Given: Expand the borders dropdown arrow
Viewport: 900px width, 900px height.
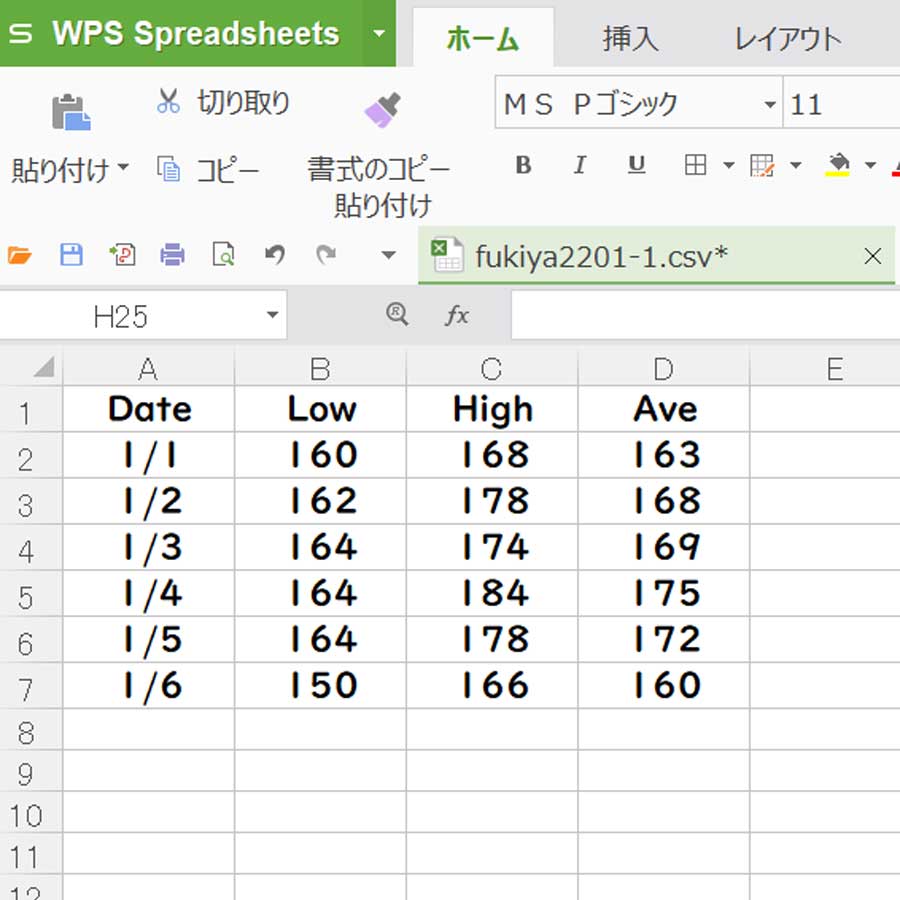Looking at the screenshot, I should (x=728, y=165).
